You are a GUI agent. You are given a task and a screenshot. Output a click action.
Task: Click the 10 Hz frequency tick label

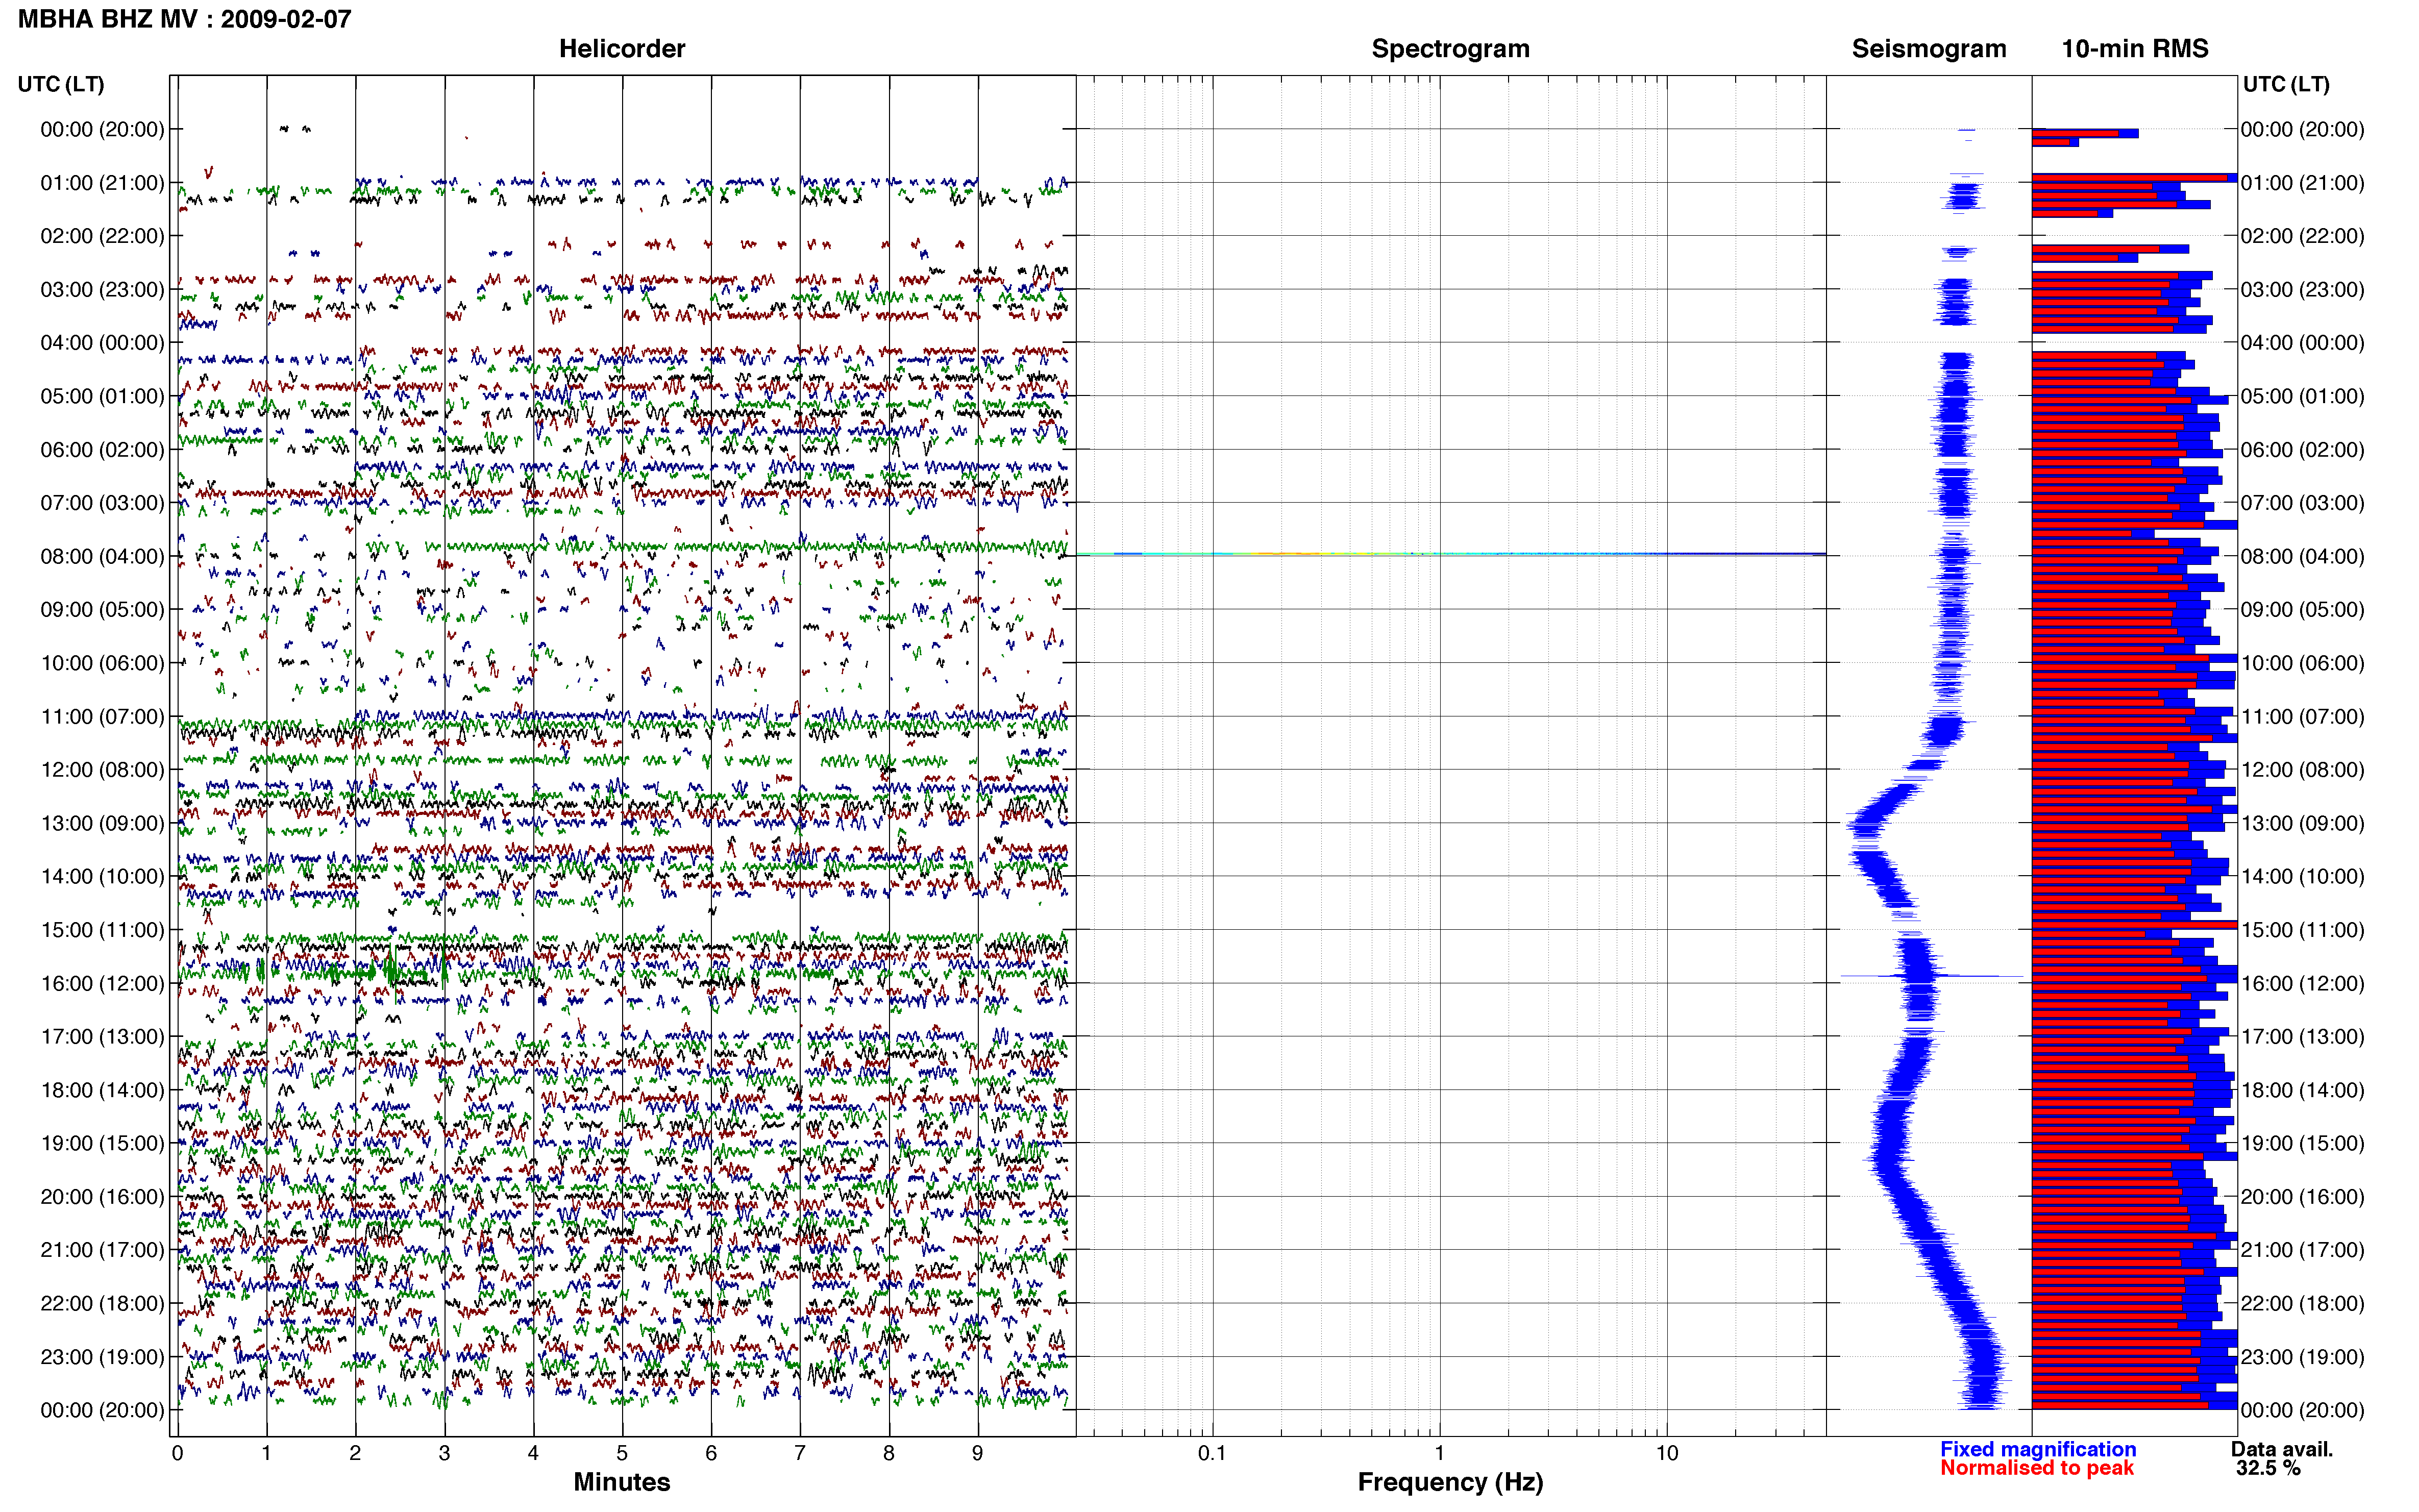click(x=1666, y=1453)
